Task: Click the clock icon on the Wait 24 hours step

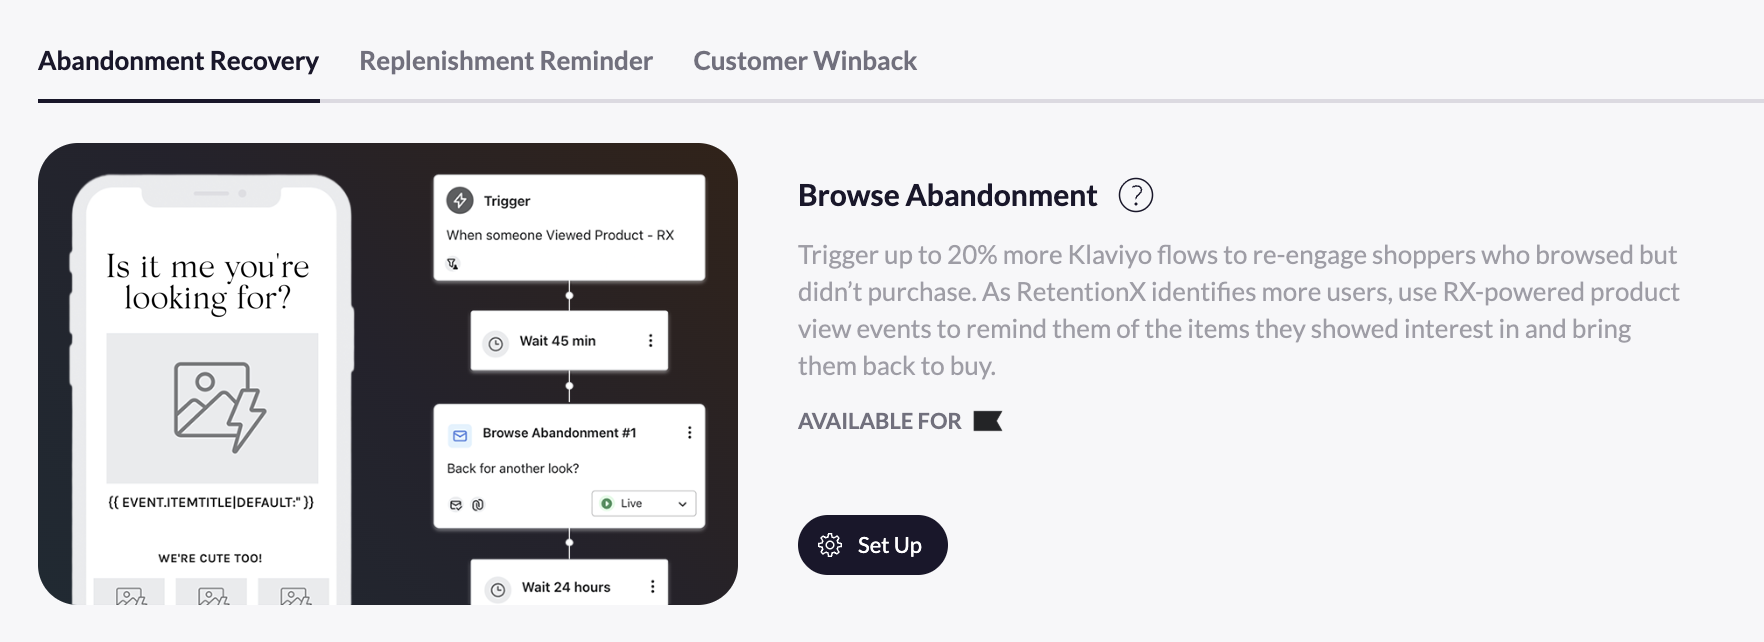Action: click(x=498, y=588)
